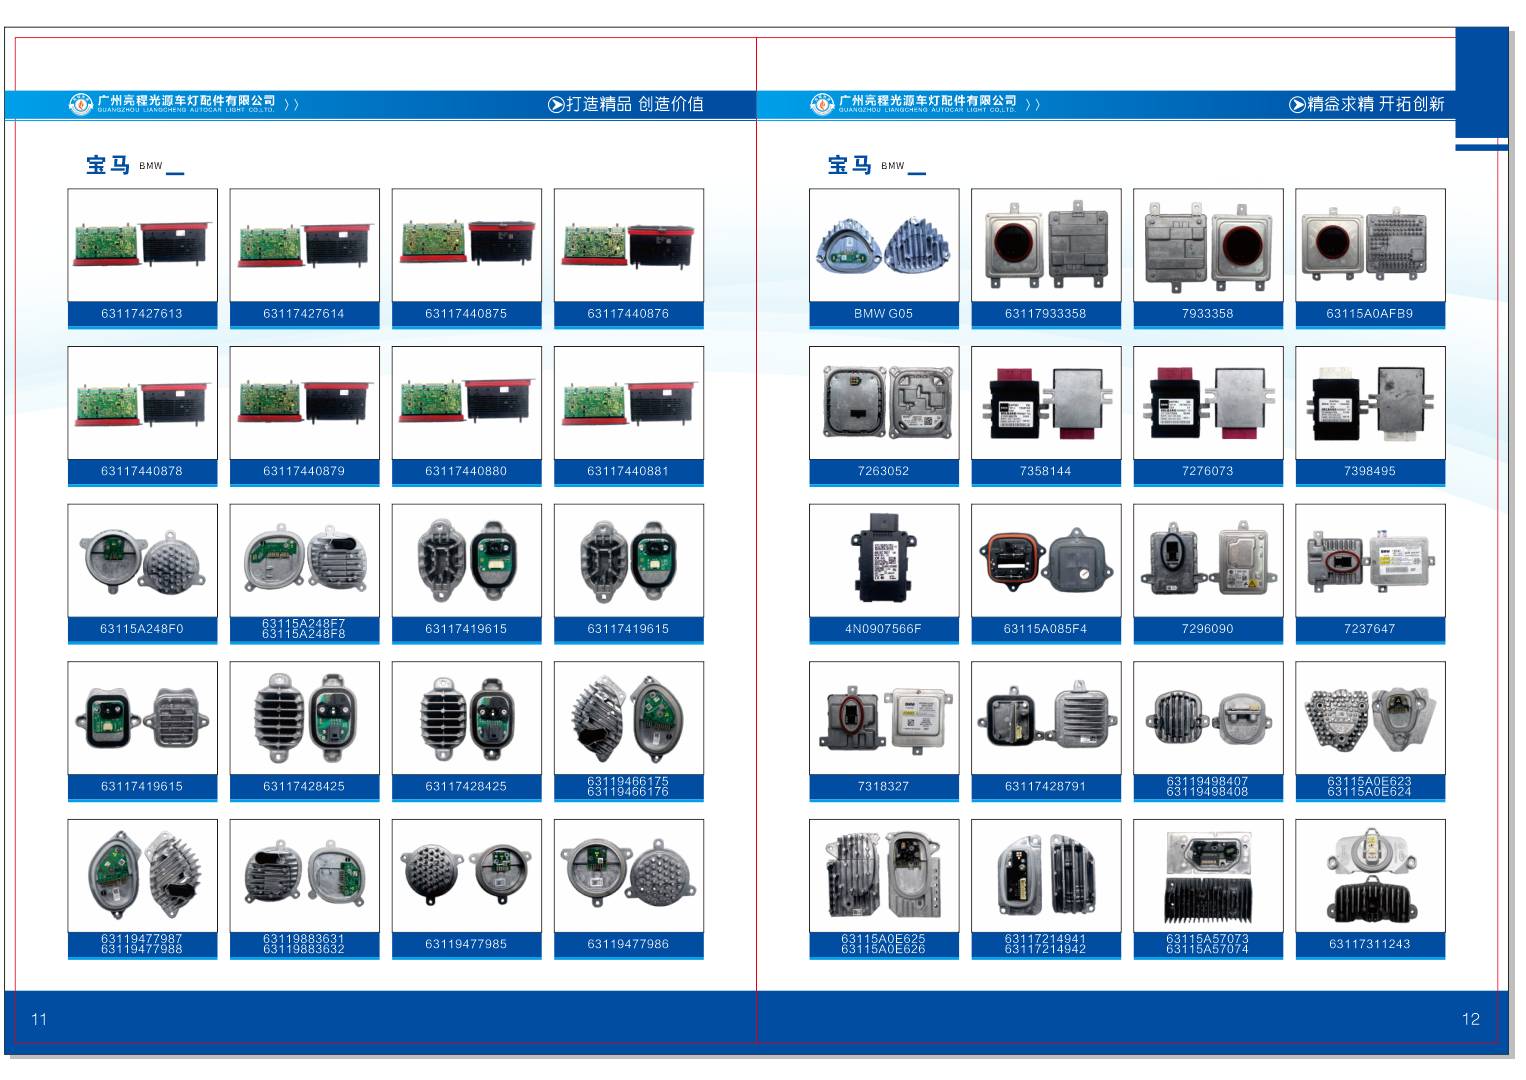Open the BMW G05 product image
This screenshot has height=1080, width=1526.
click(883, 245)
